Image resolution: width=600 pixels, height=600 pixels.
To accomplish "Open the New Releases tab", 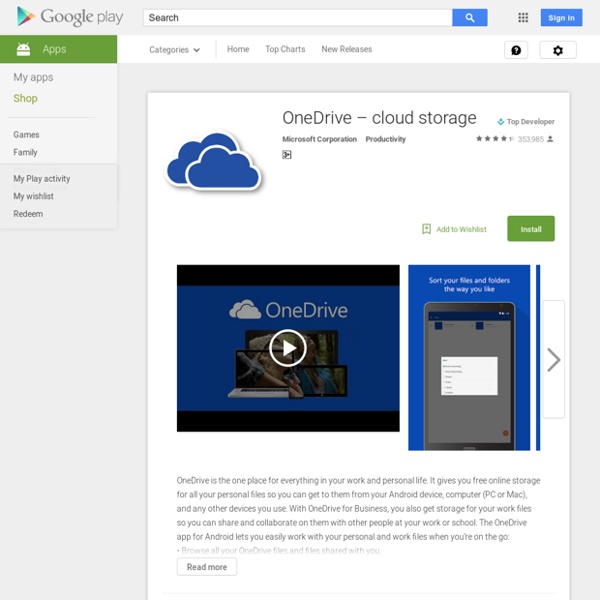I will tap(346, 49).
